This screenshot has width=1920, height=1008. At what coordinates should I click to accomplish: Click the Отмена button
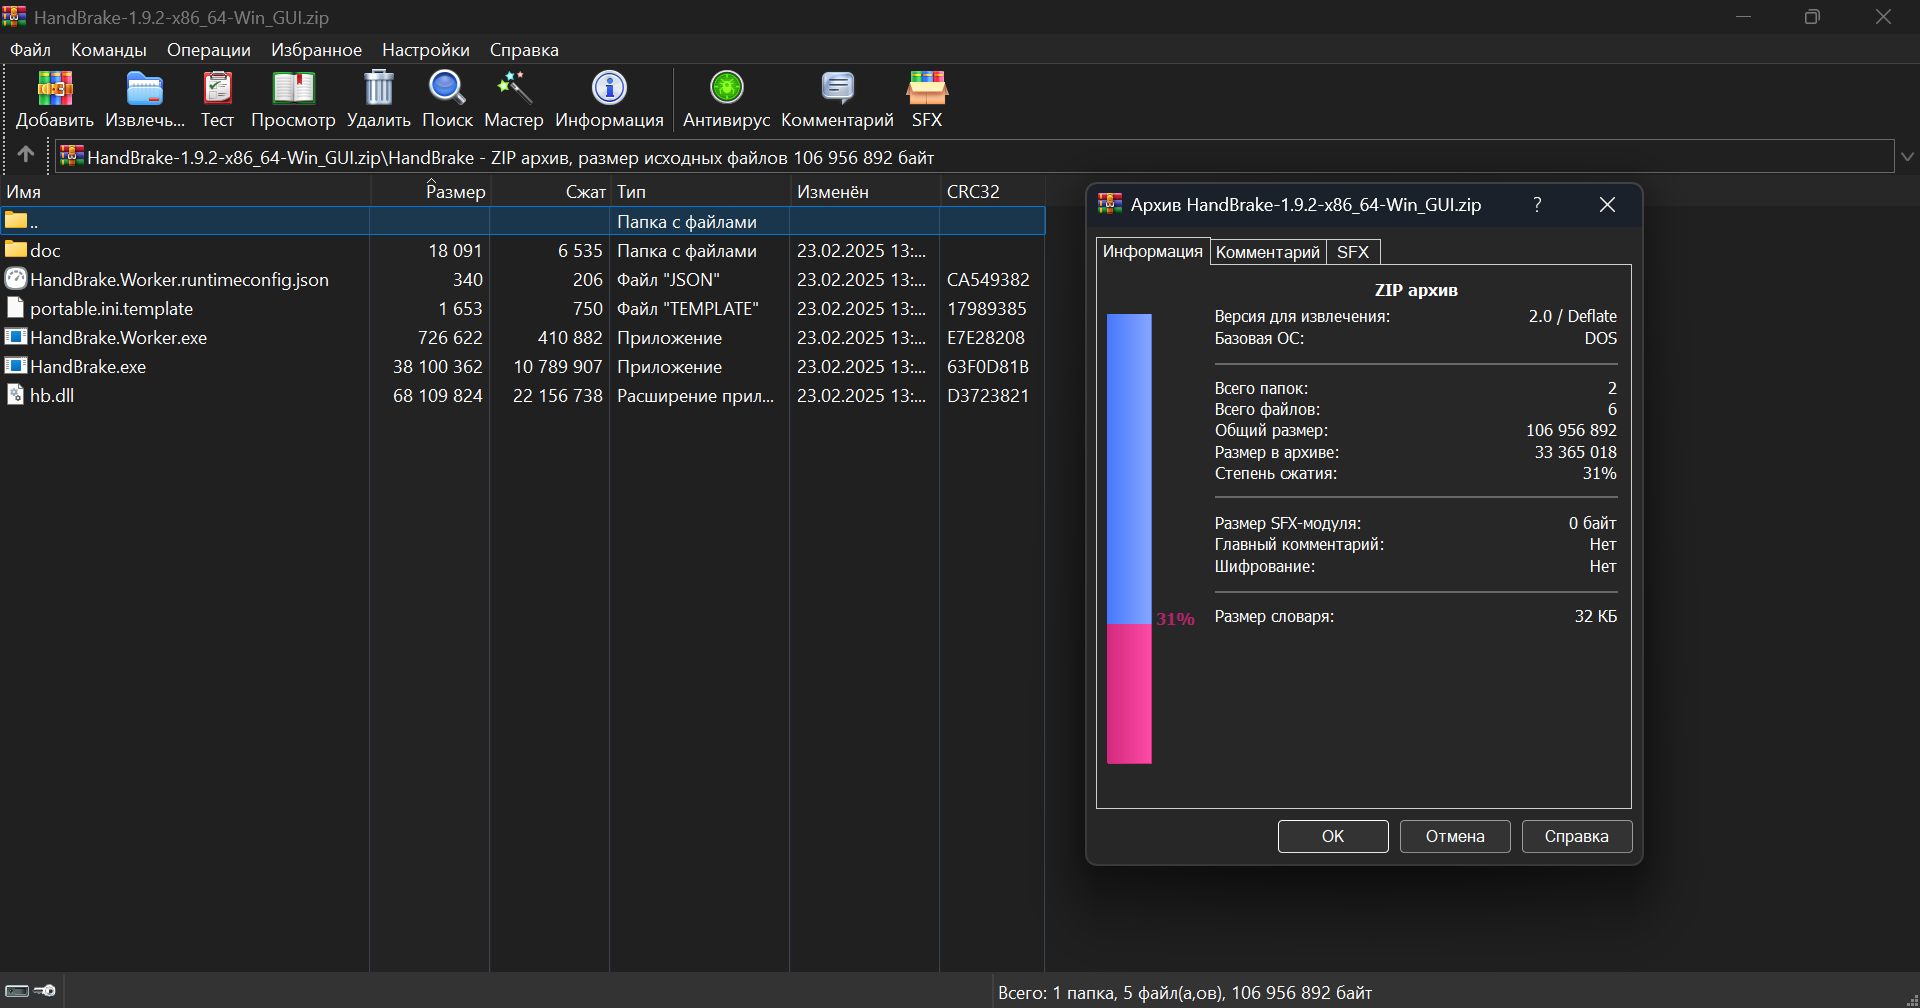1455,836
